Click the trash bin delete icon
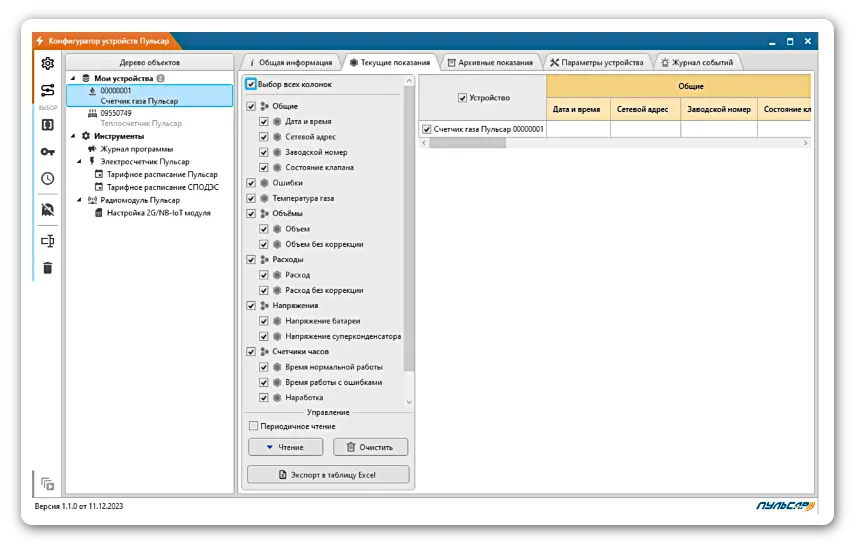Image resolution: width=858 pixels, height=551 pixels. [47, 268]
